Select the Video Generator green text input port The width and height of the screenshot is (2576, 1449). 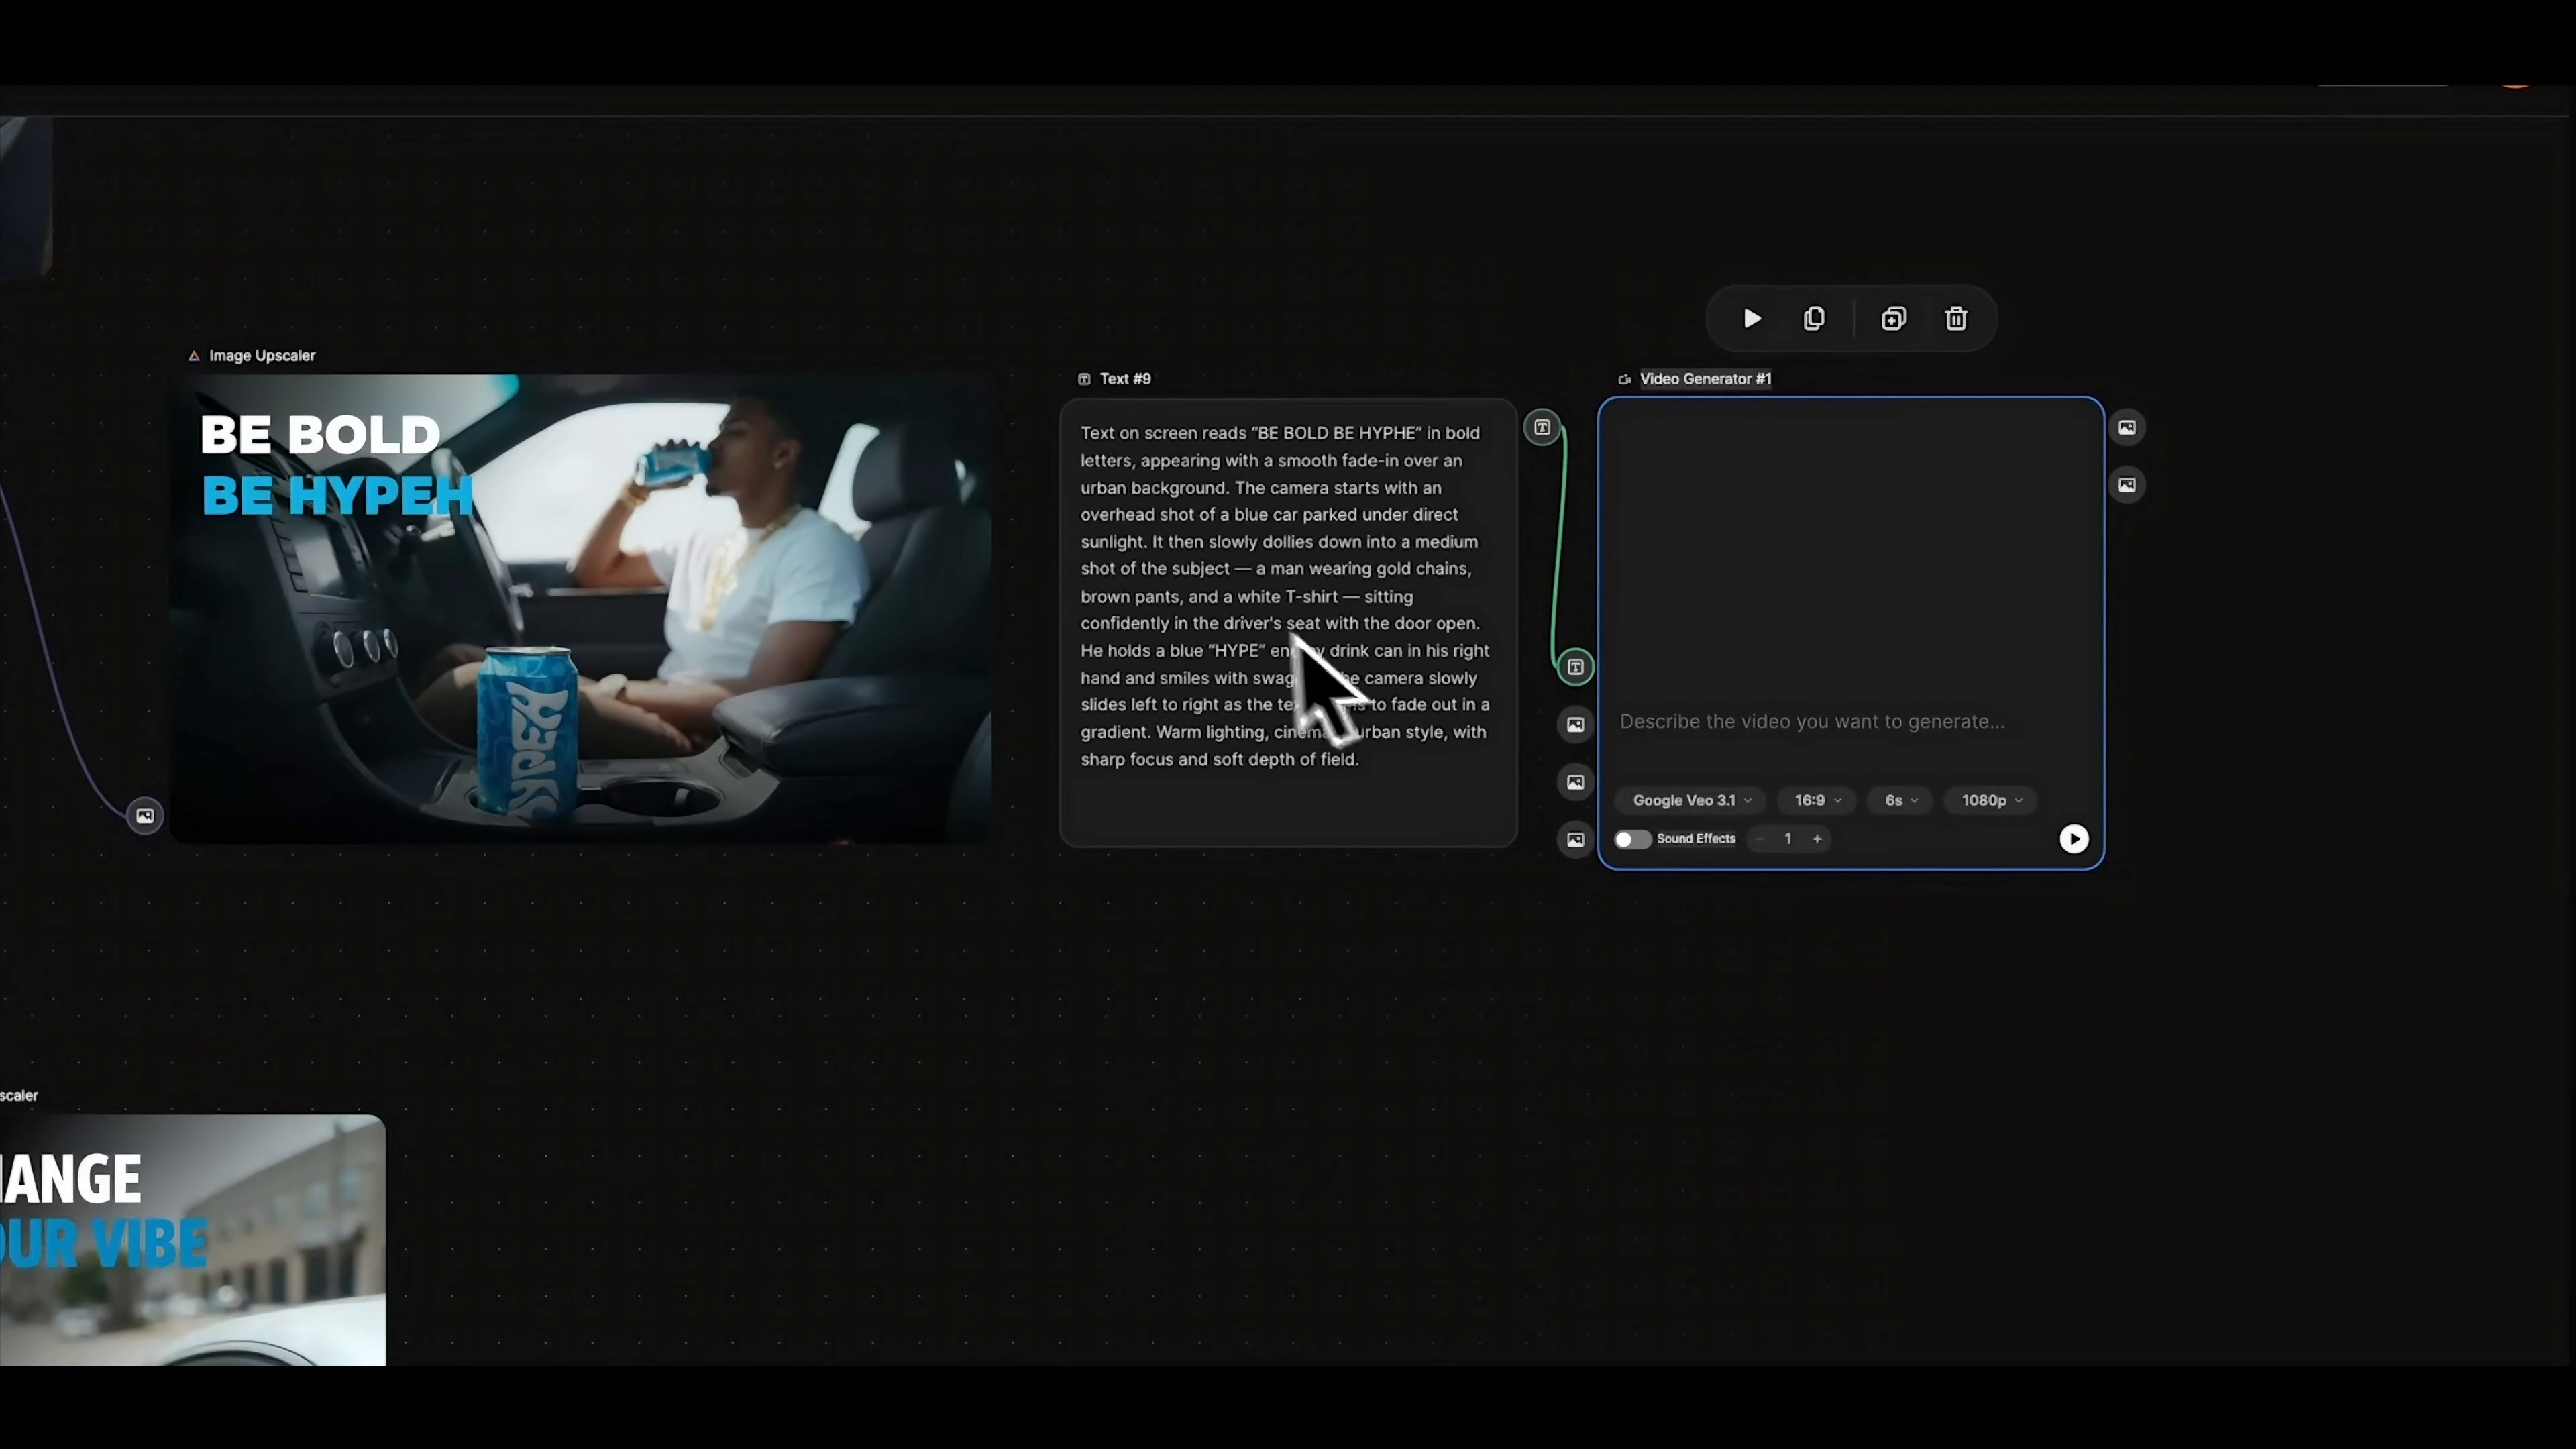[1575, 667]
